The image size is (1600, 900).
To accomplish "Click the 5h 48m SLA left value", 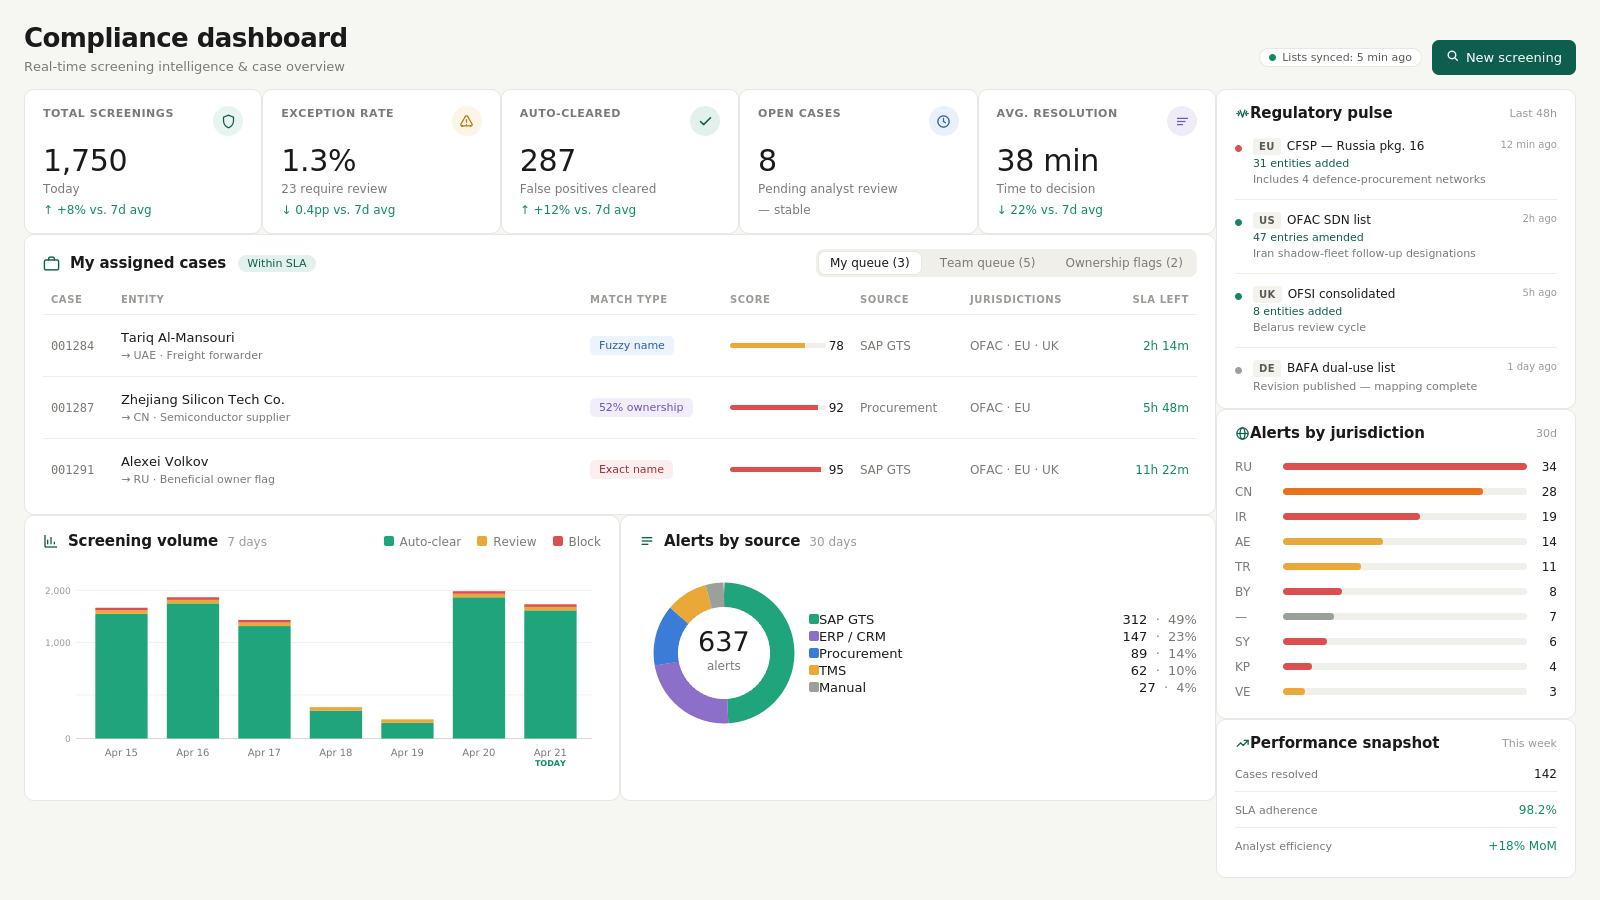I will click(x=1166, y=408).
